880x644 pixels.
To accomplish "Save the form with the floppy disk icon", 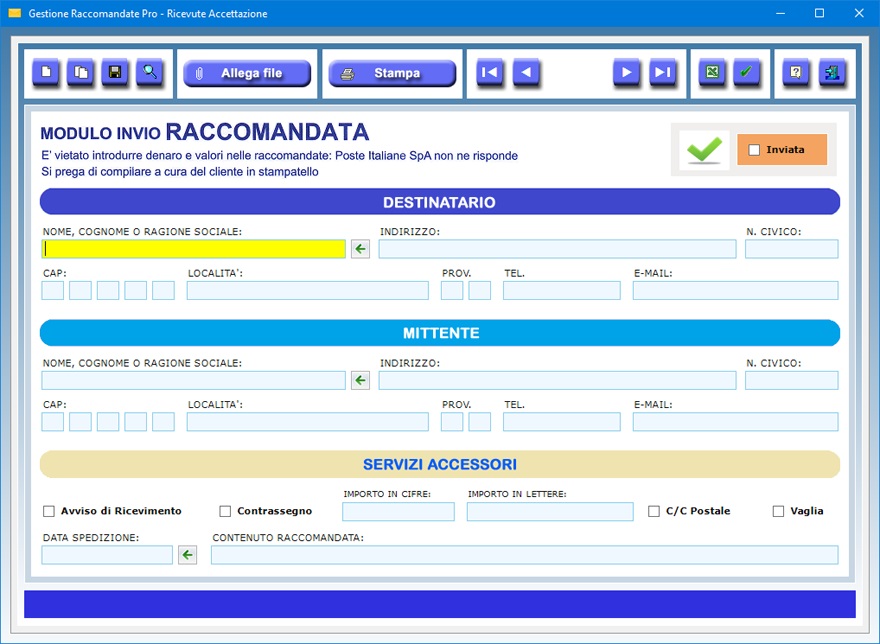I will [x=115, y=72].
